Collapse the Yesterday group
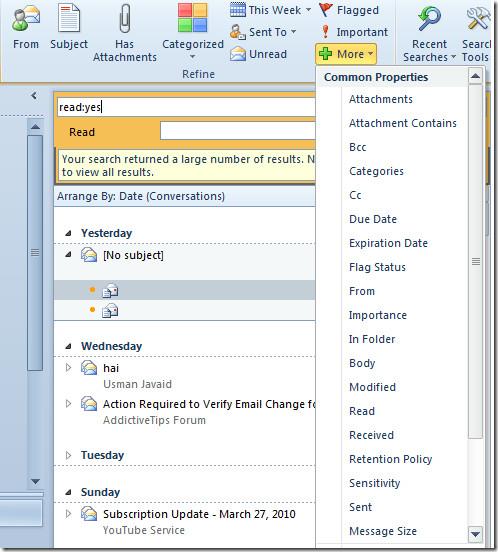The height and width of the screenshot is (552, 498). pyautogui.click(x=68, y=233)
